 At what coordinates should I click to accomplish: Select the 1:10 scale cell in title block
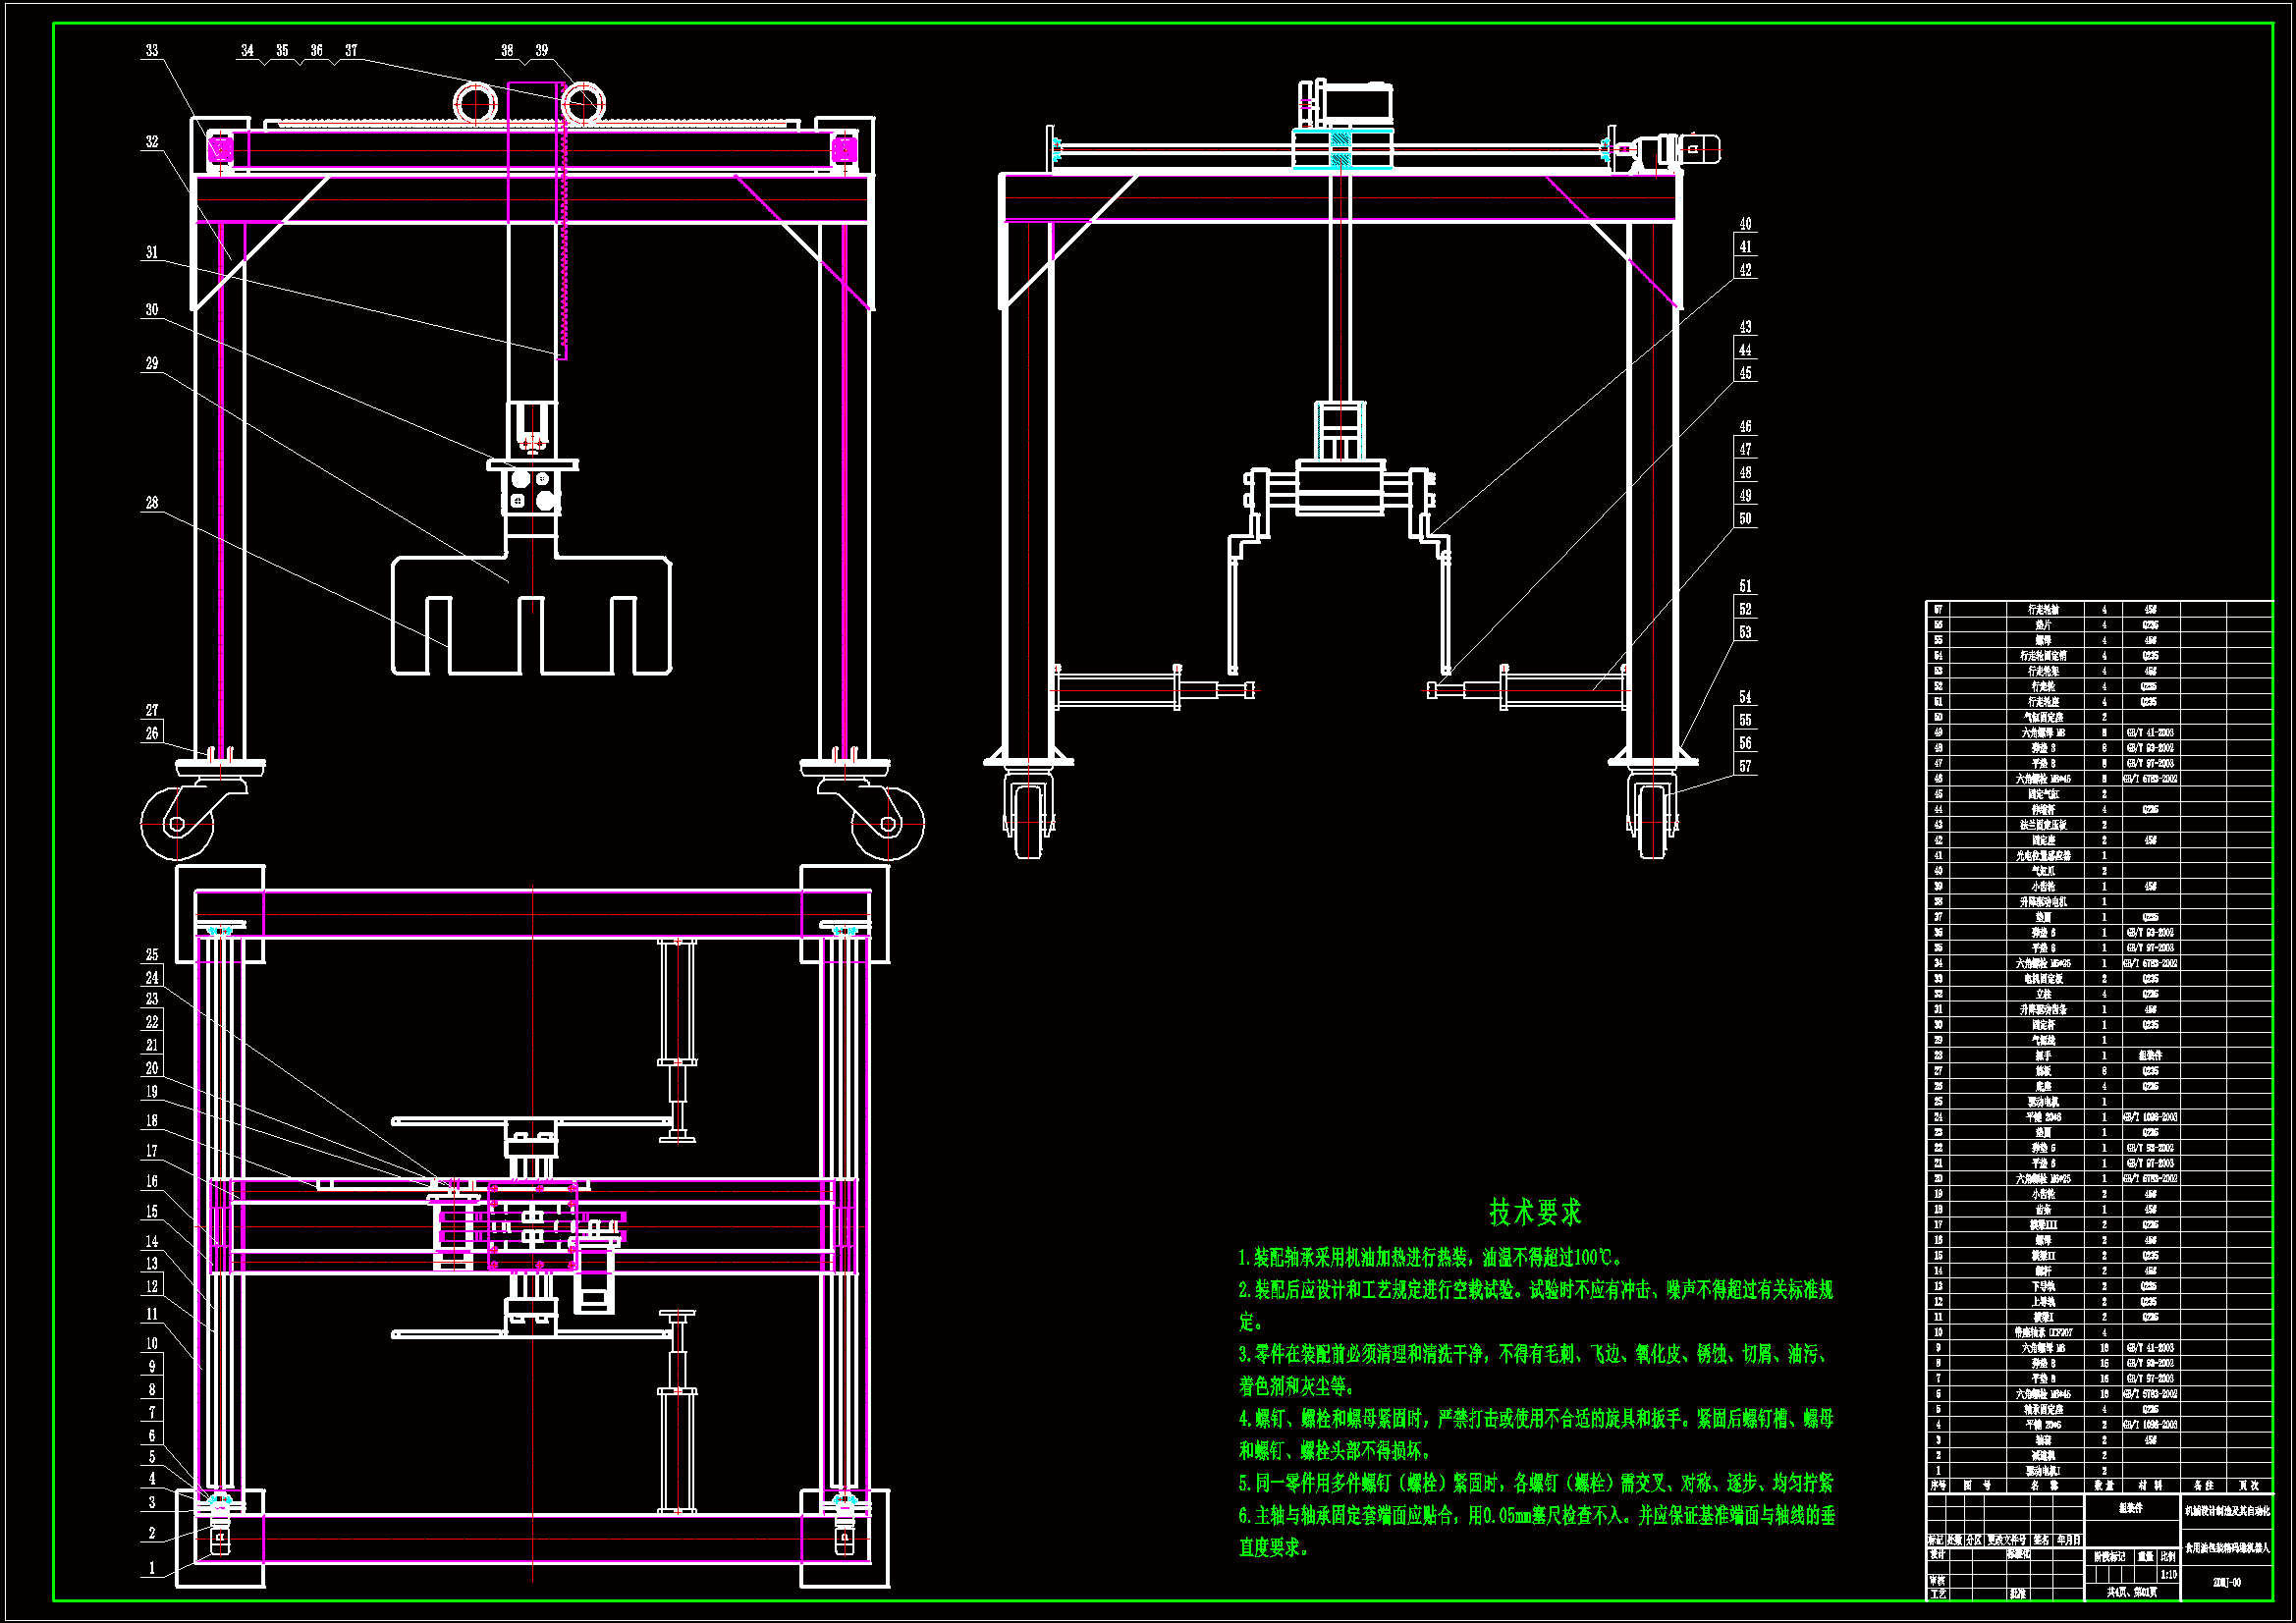[x=2168, y=1575]
